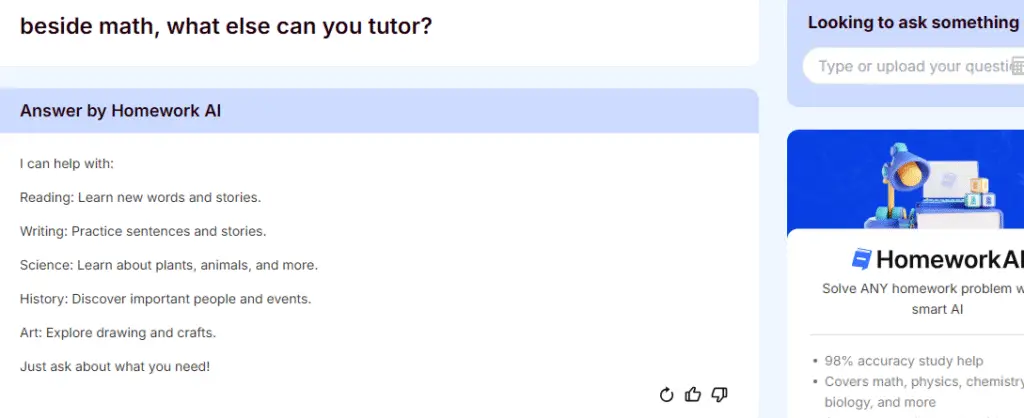Regenerate the Homework AI answer
1024x418 pixels.
pos(666,394)
